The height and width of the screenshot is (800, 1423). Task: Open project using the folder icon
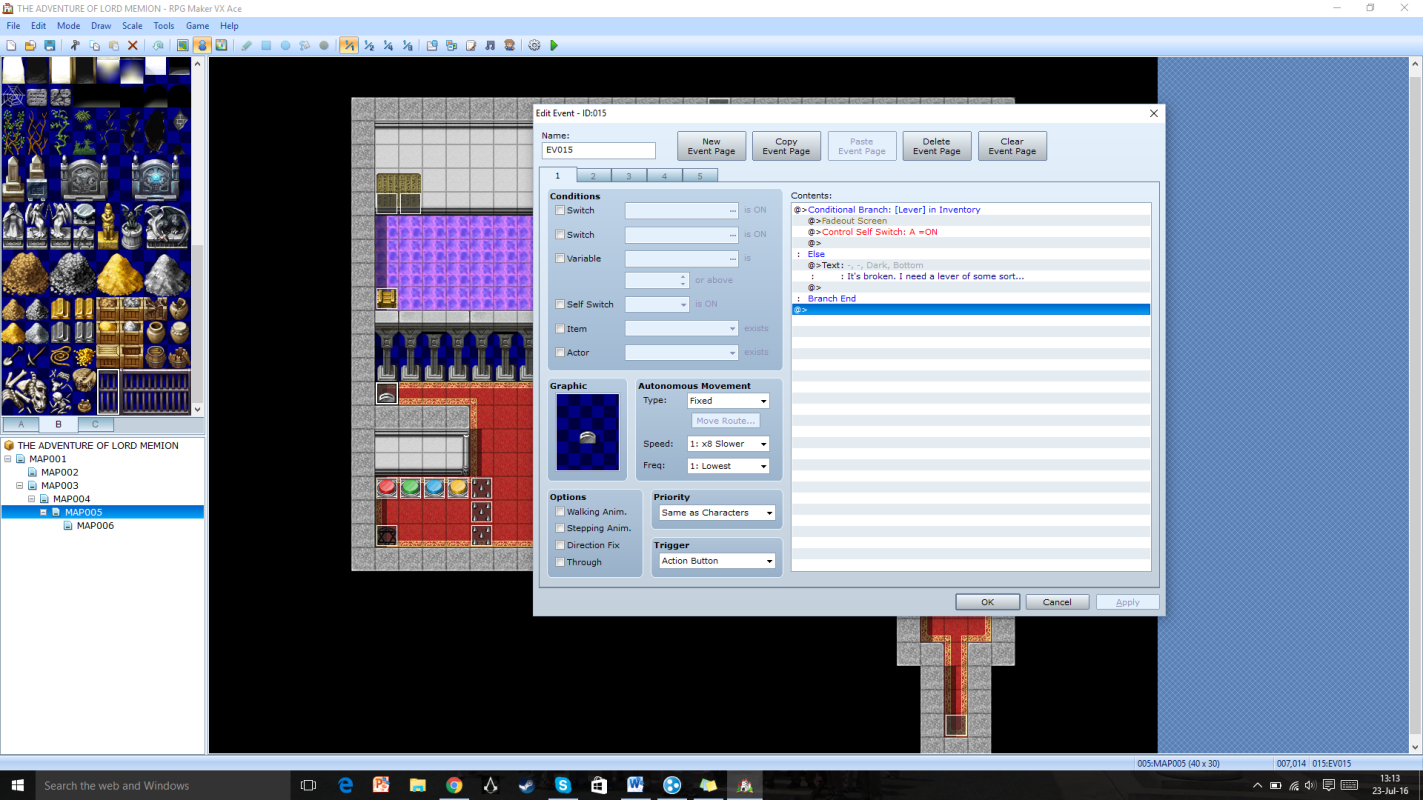point(30,45)
